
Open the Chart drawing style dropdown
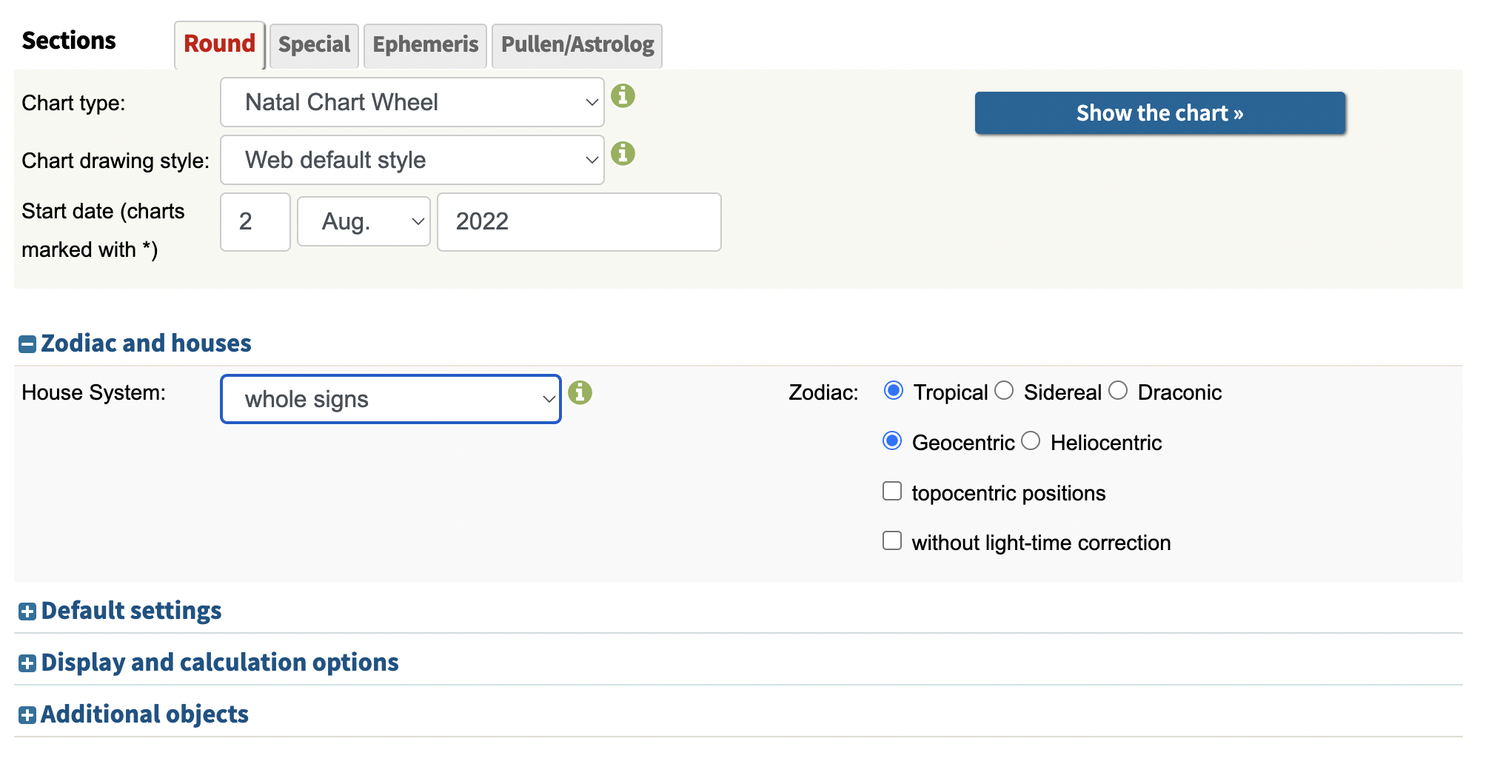click(412, 160)
